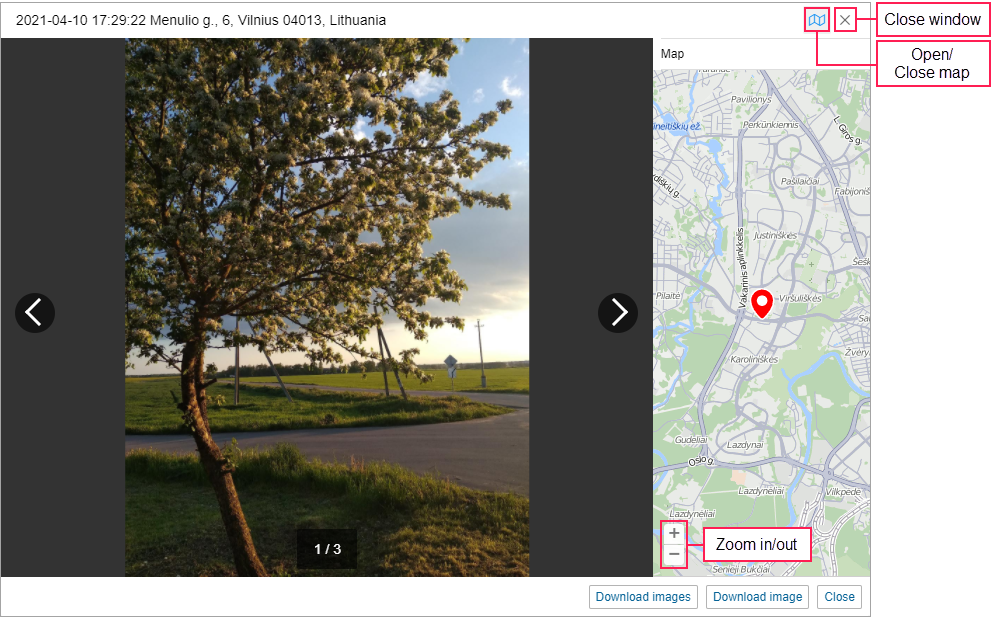Toggle the map panel with map icon

coord(816,20)
